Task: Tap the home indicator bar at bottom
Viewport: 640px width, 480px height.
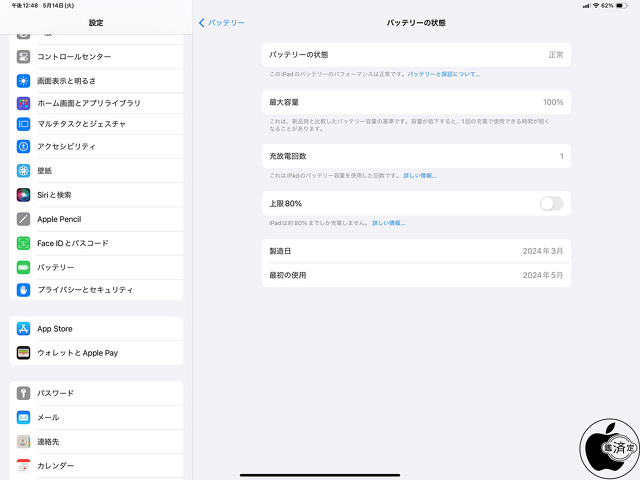Action: click(320, 475)
